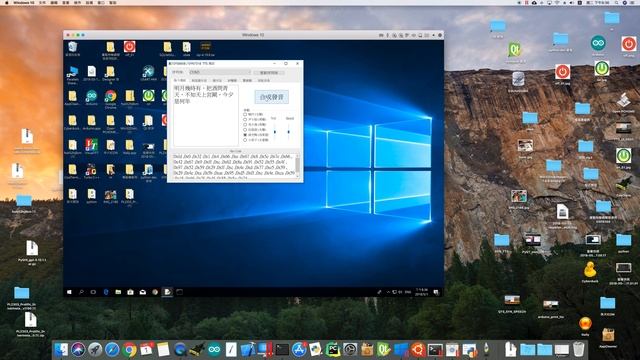Open the serial port combo box in TTS window
The image size is (640, 360).
pyautogui.click(x=220, y=72)
